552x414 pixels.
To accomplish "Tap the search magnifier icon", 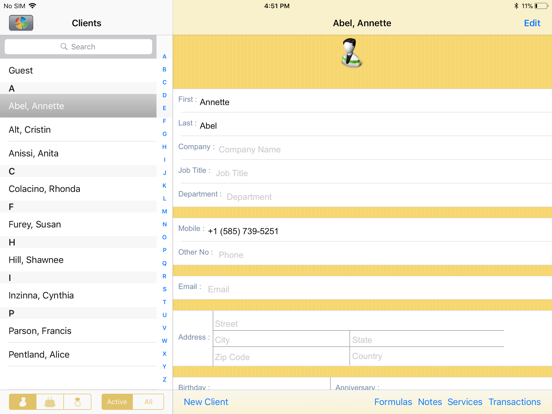I will point(64,46).
